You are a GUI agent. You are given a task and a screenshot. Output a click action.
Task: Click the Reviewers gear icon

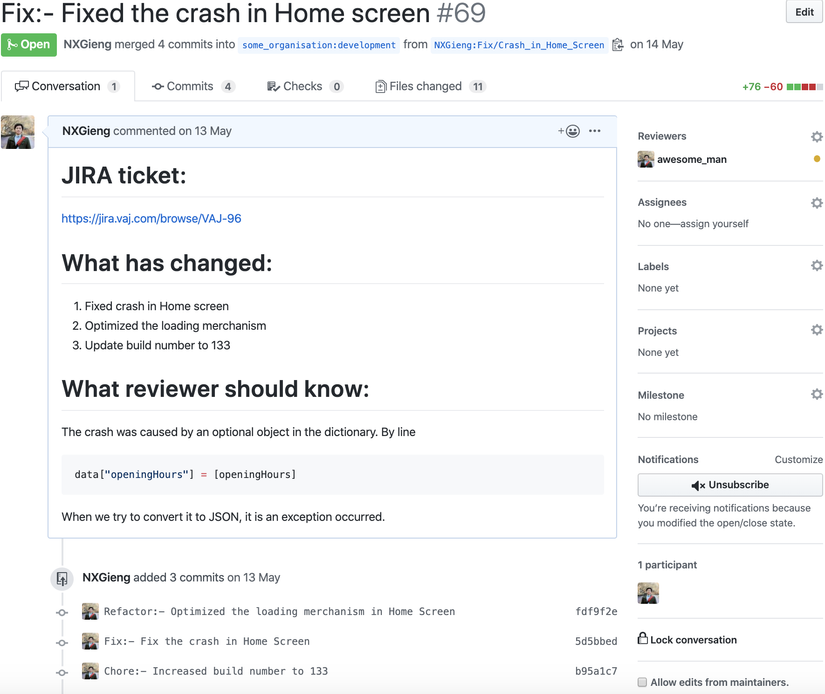816,137
